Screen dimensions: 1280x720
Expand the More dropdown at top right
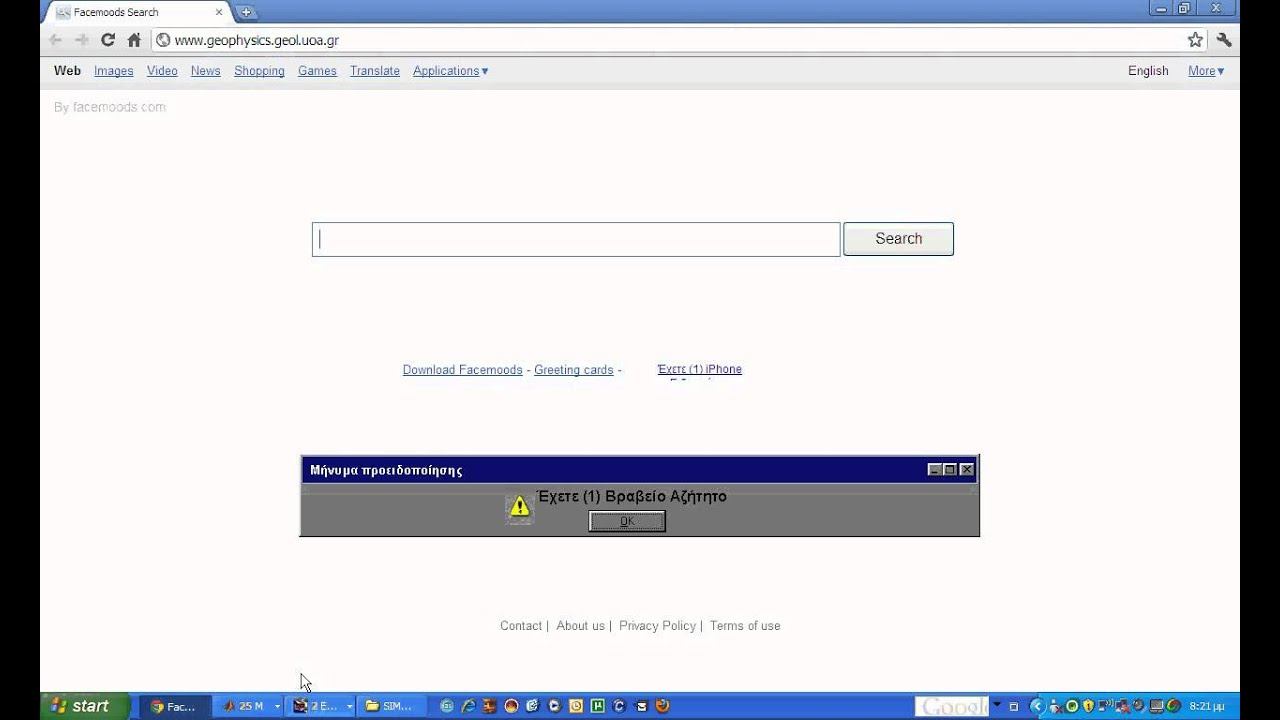(x=1206, y=71)
